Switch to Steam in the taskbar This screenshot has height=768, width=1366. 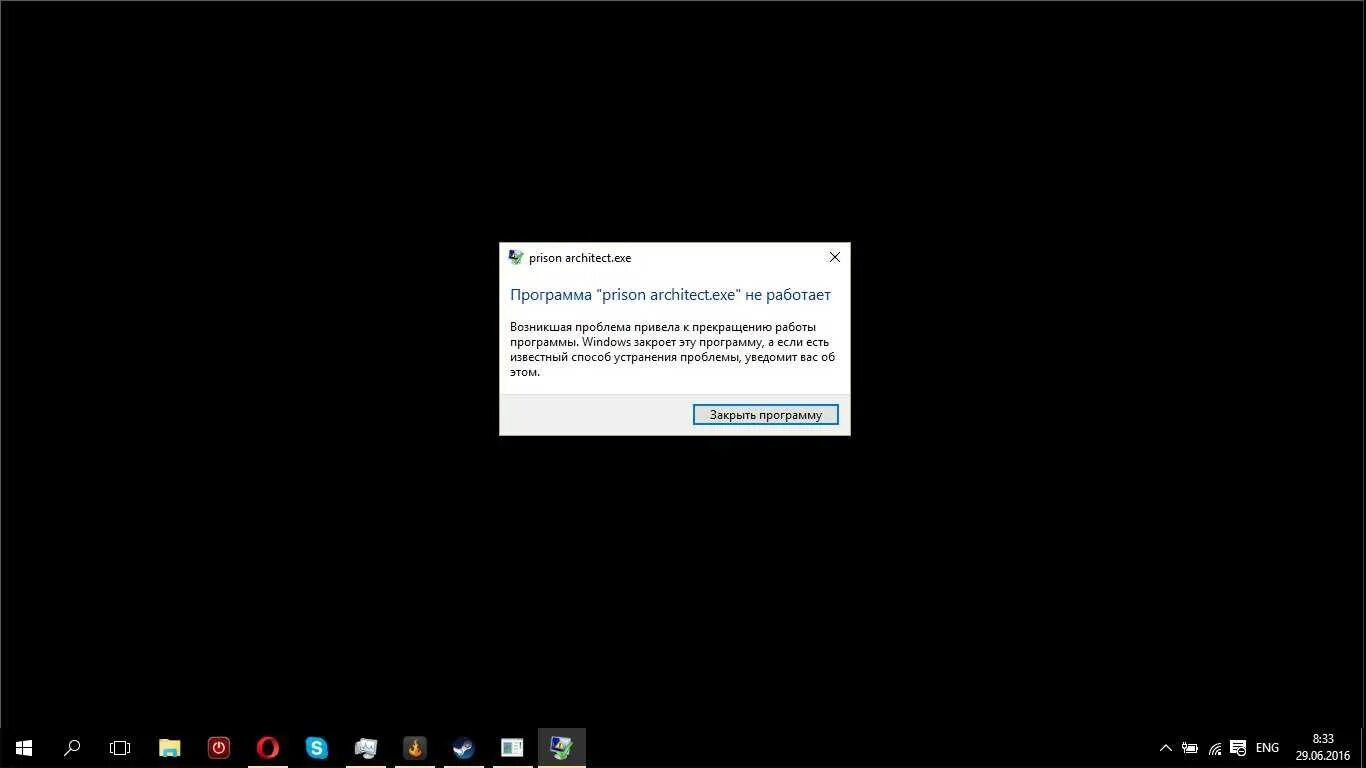463,748
